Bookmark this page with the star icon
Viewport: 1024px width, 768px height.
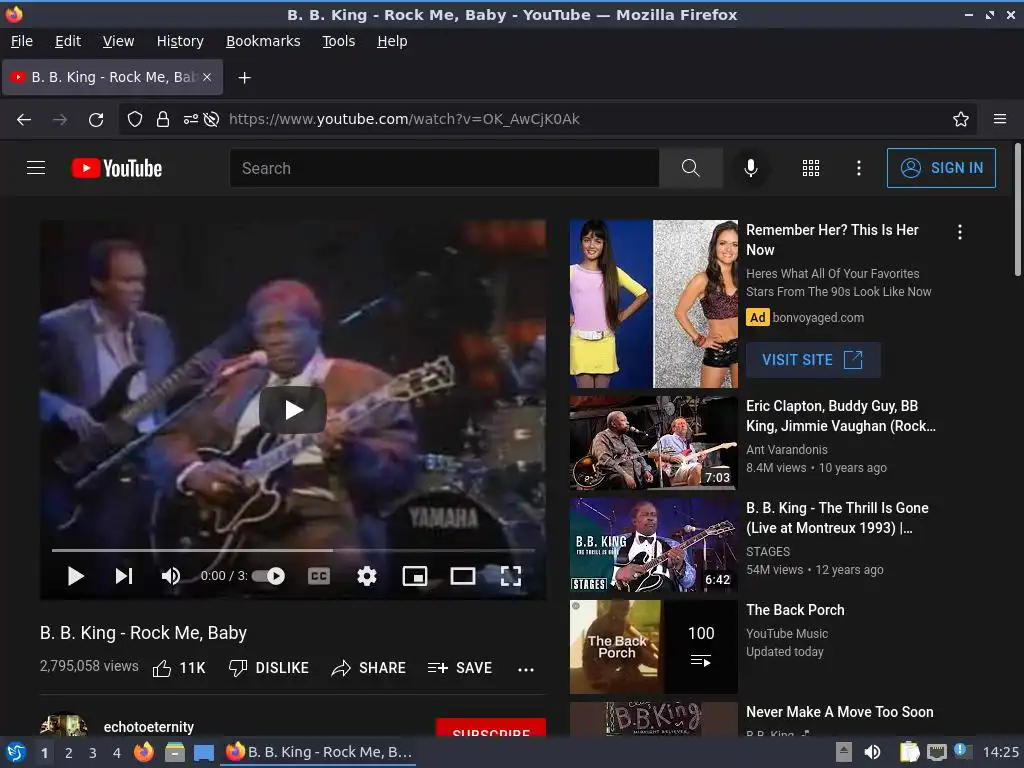(x=961, y=120)
